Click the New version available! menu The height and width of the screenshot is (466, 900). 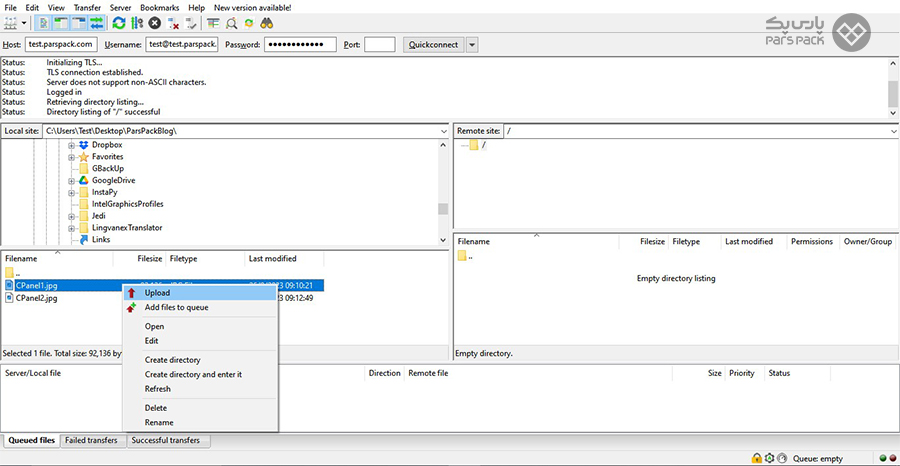pos(253,8)
